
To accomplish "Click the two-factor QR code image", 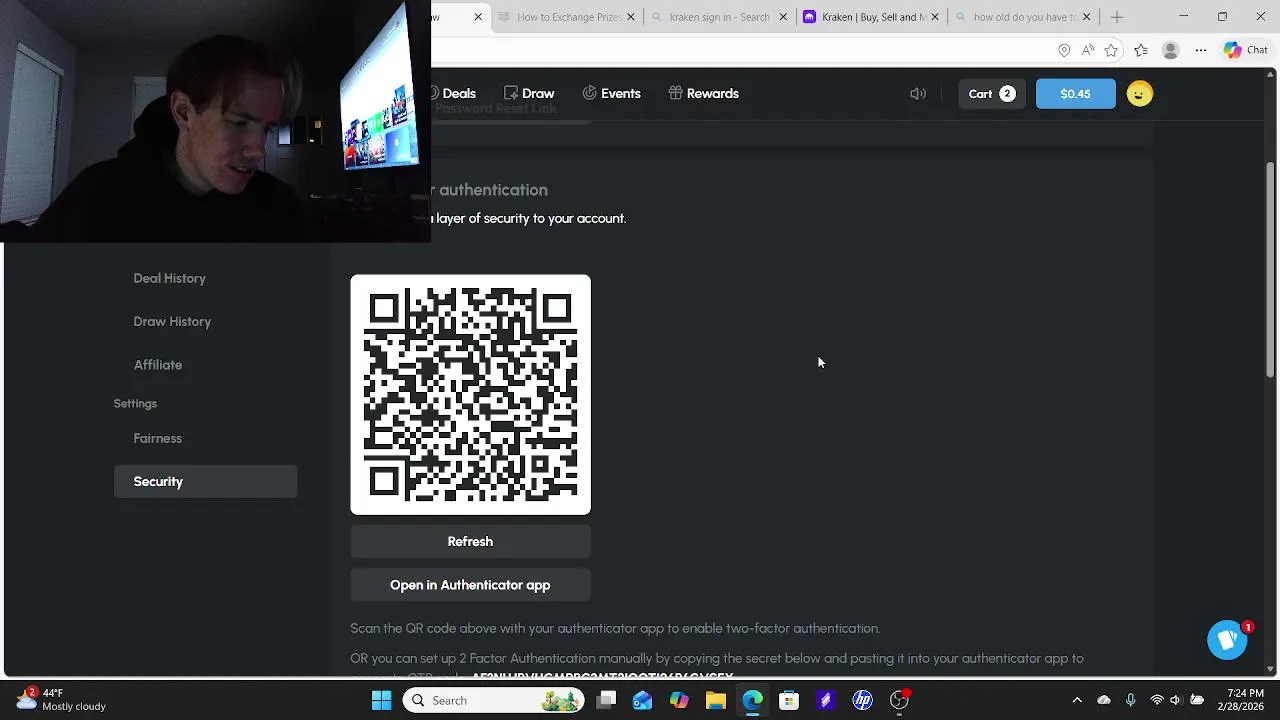I will (x=470, y=395).
